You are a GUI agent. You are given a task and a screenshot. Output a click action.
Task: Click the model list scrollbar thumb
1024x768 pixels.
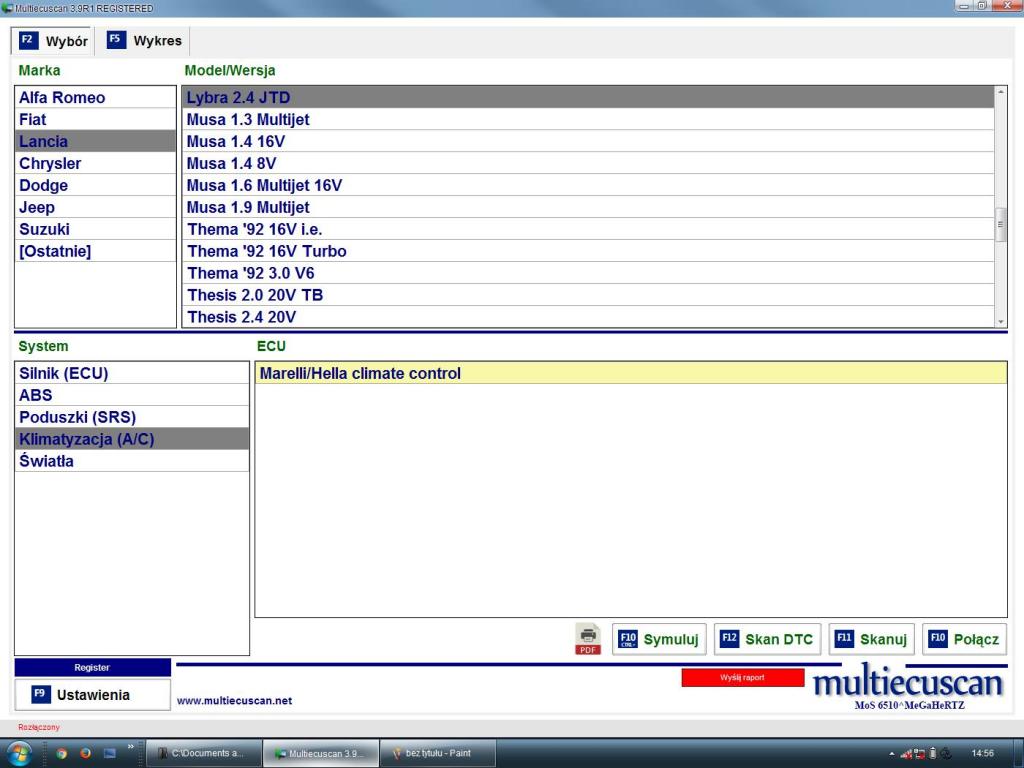click(x=1000, y=225)
